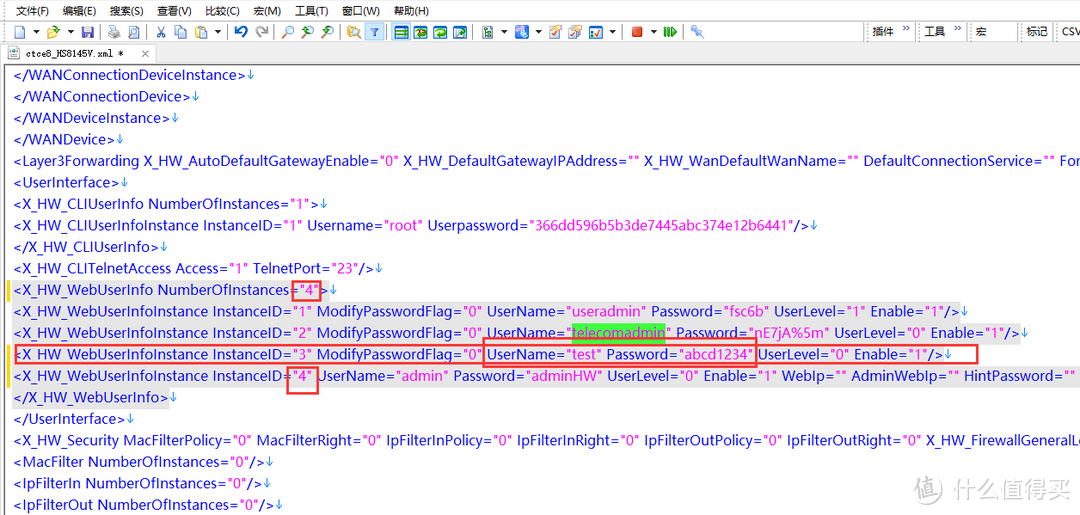Open the 搜索(S) menu
Image resolution: width=1080 pixels, height=515 pixels.
(126, 11)
